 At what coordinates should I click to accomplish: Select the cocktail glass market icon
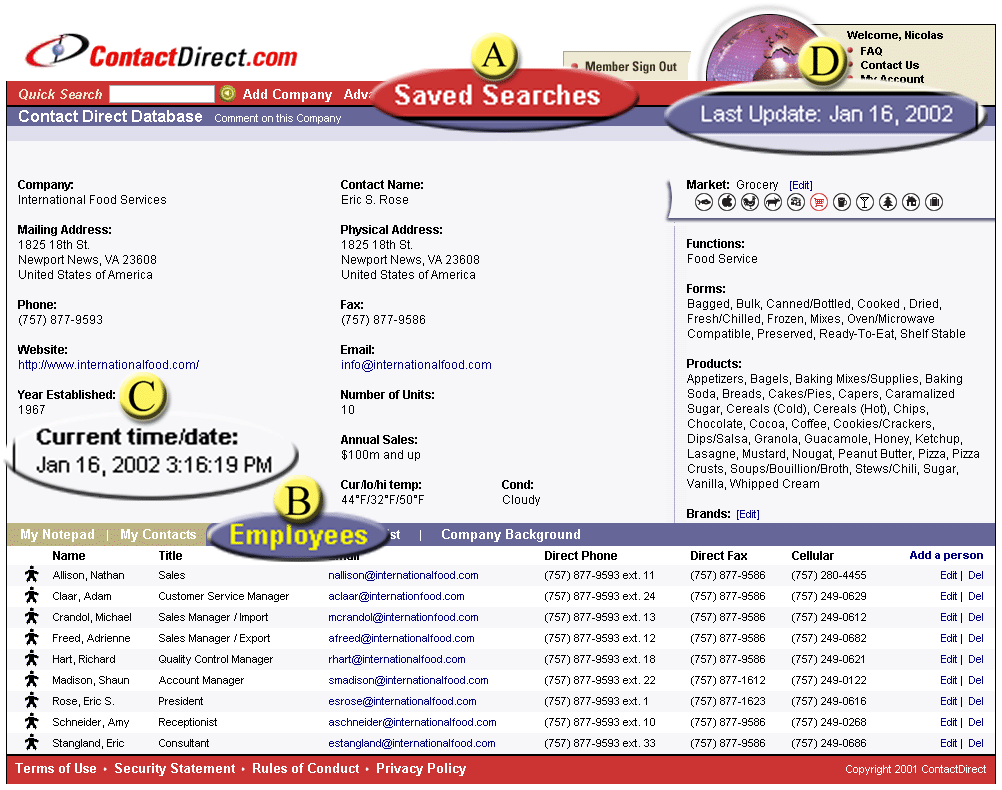[x=865, y=203]
